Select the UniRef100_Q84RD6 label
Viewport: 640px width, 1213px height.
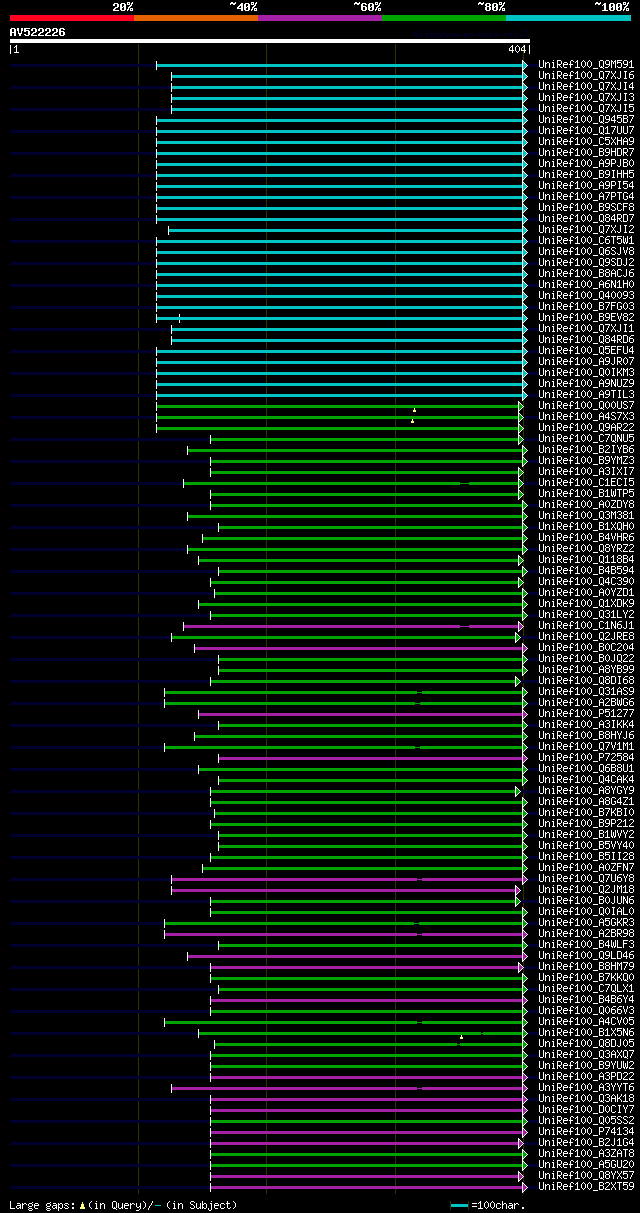click(x=586, y=340)
